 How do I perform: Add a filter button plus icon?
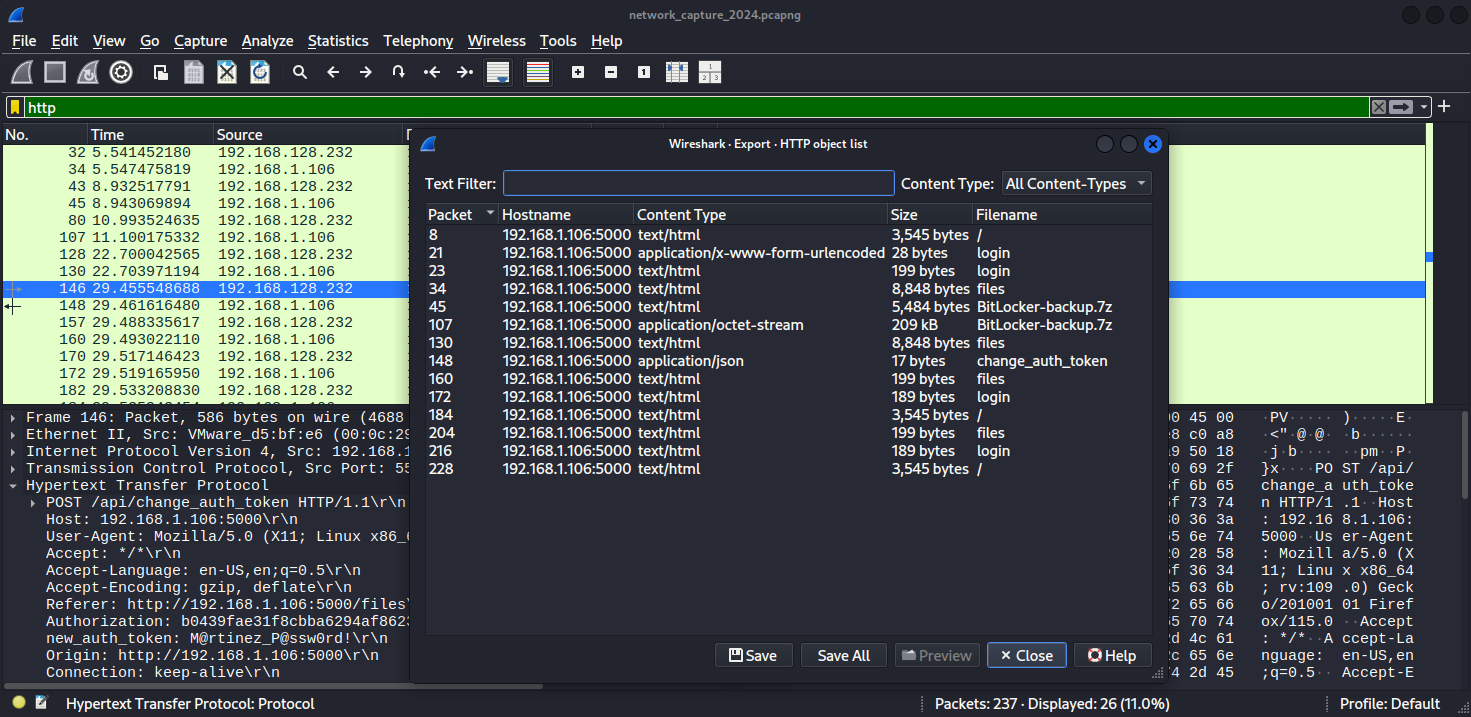(x=1444, y=107)
